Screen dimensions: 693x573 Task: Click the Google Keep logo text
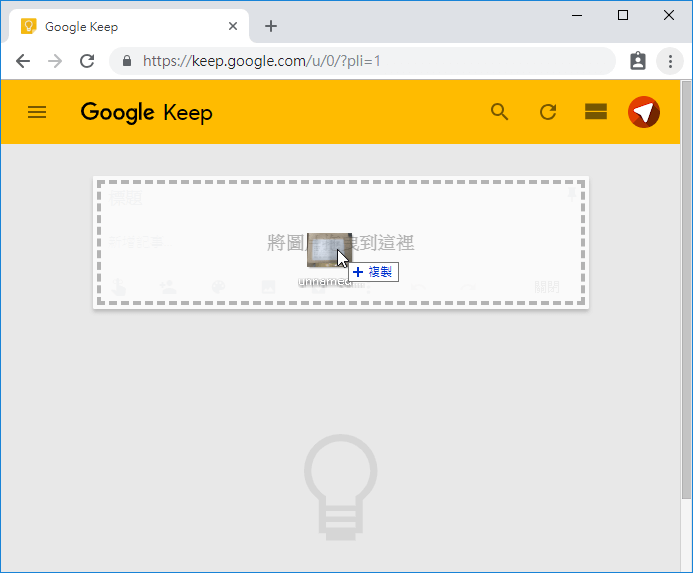[146, 112]
